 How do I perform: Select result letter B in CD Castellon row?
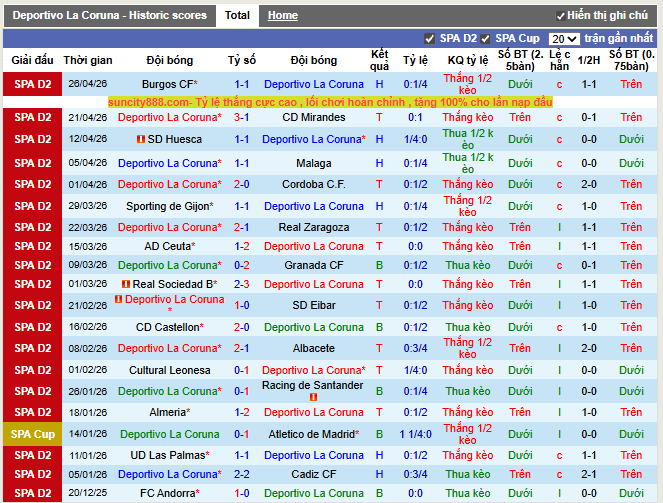pos(379,327)
